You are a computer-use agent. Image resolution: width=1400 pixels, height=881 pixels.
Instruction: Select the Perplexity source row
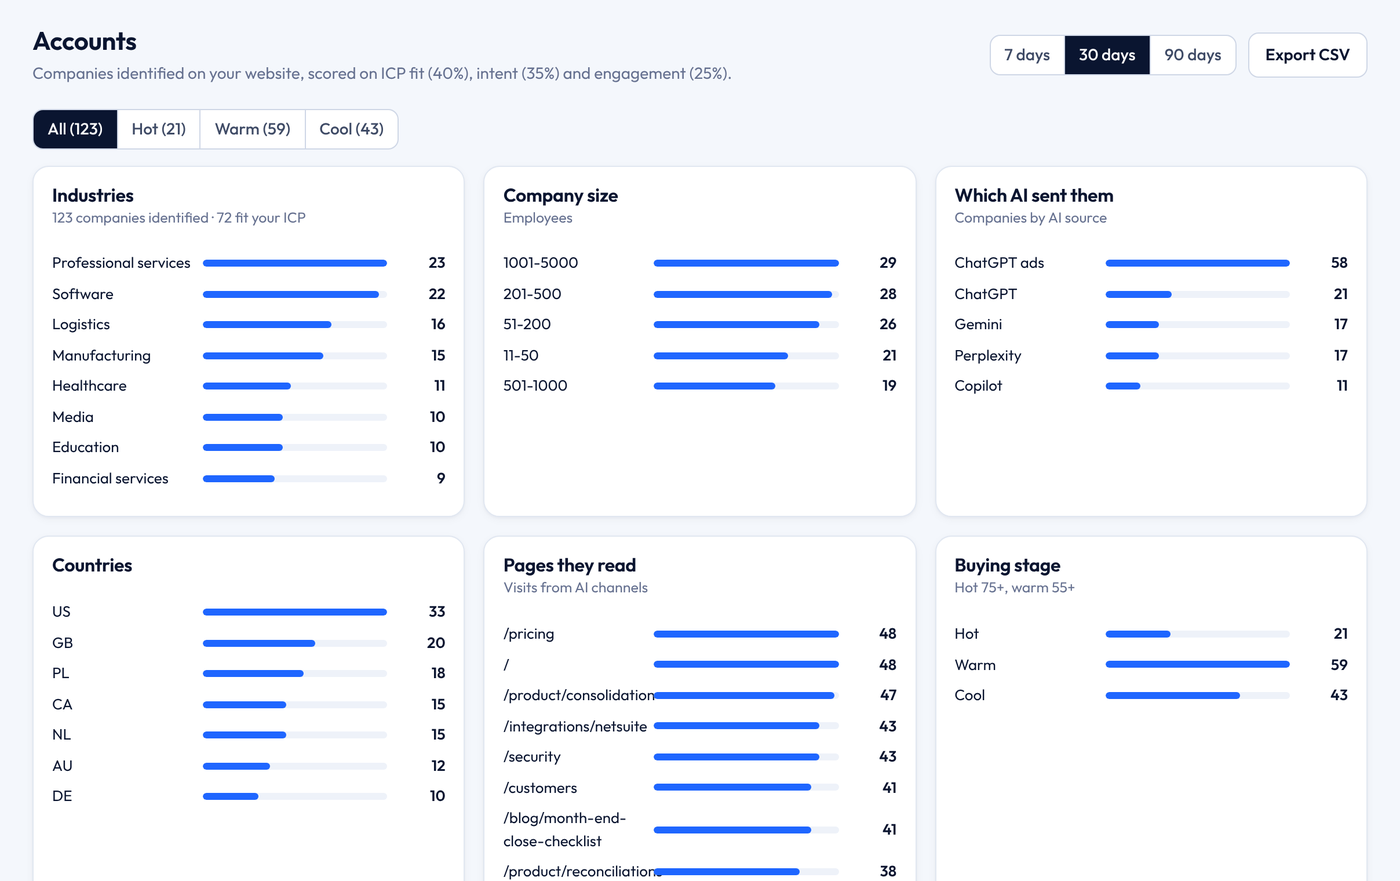(x=1151, y=356)
